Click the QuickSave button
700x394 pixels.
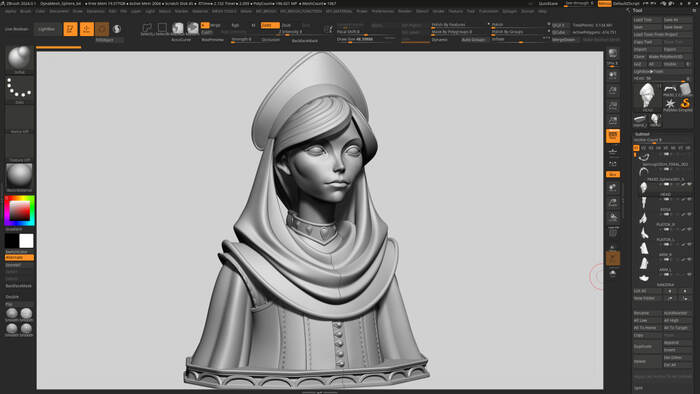[x=548, y=4]
